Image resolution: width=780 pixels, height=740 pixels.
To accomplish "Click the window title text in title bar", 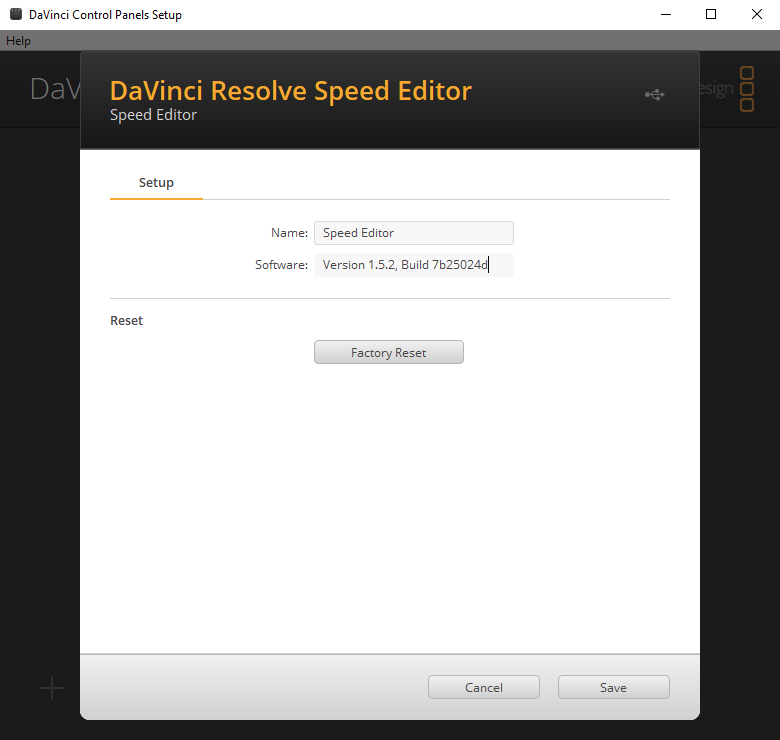I will point(105,15).
